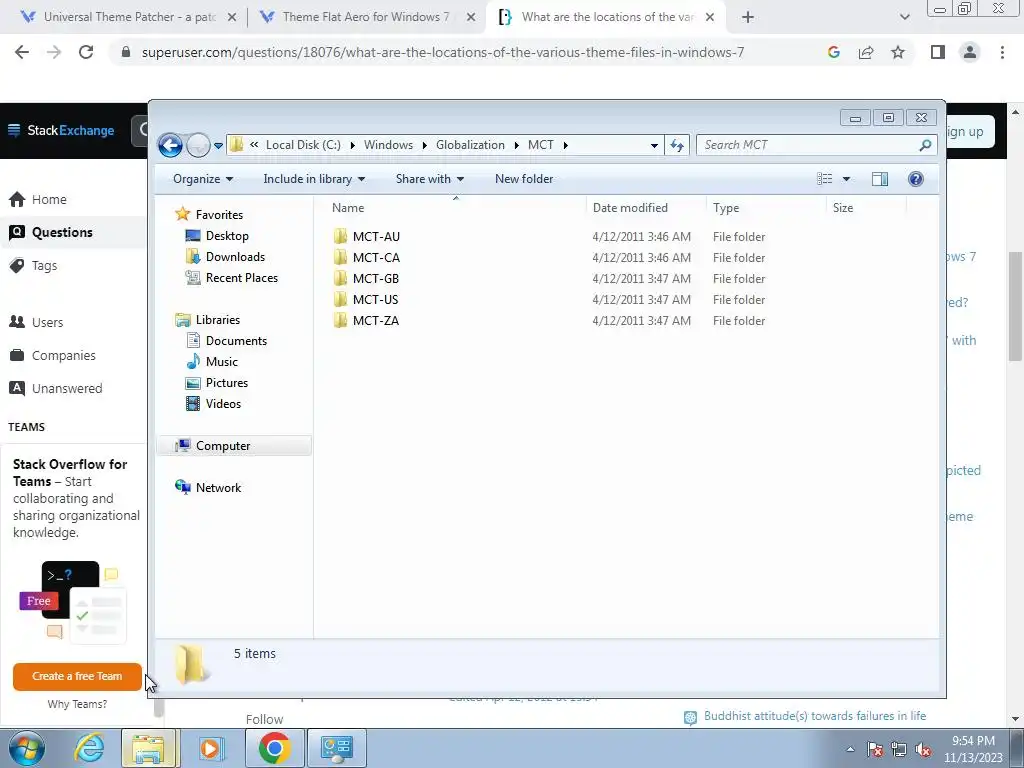Click Create a free Team button

(x=77, y=677)
